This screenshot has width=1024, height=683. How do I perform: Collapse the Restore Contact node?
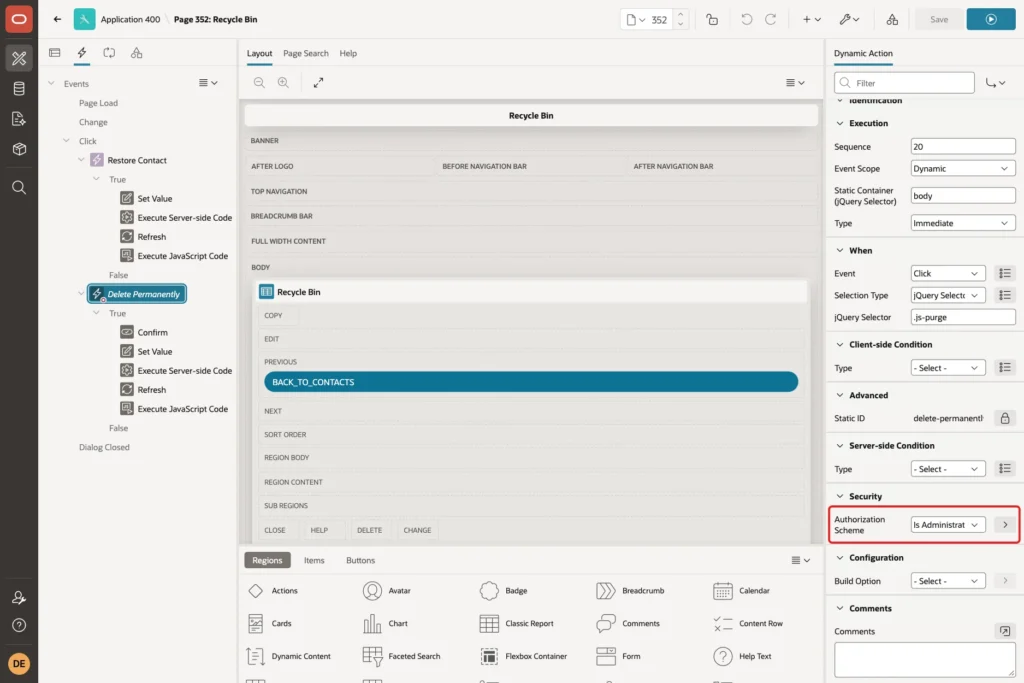pyautogui.click(x=81, y=160)
